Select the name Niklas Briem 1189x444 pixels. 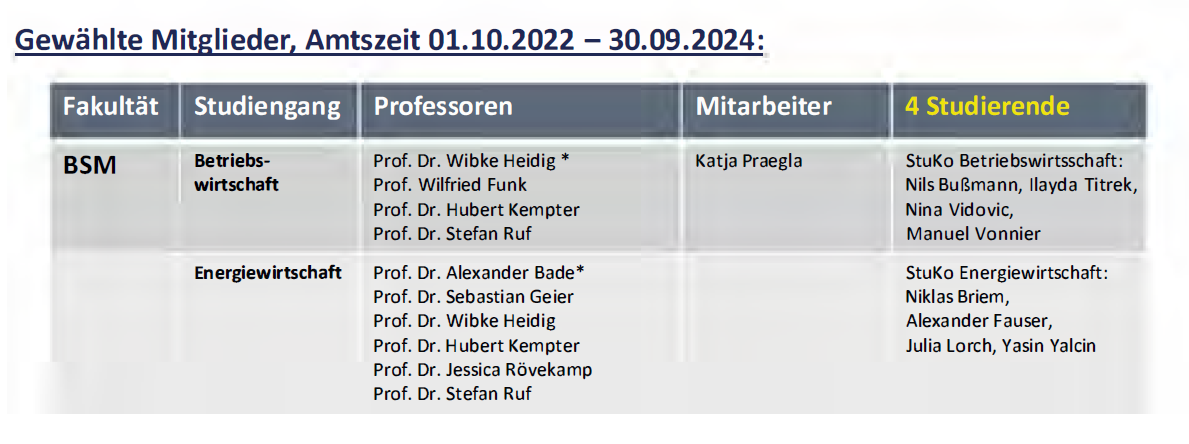click(957, 297)
